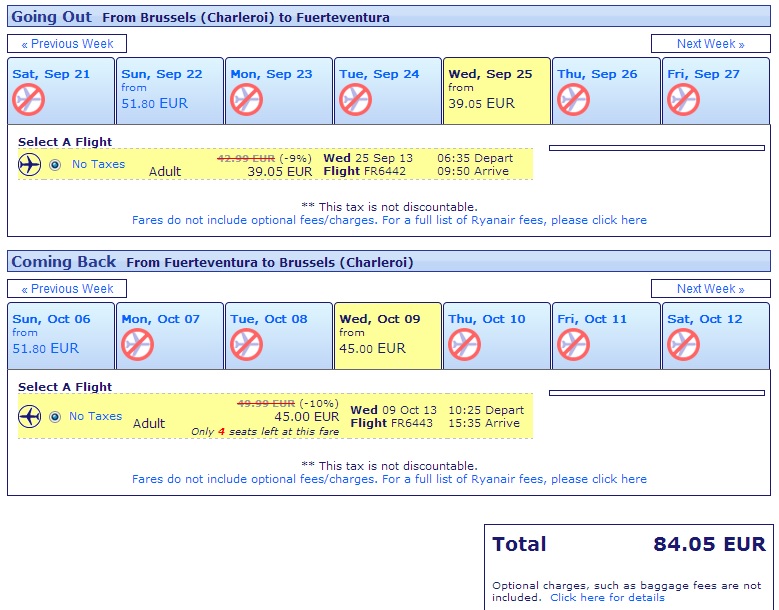779x610 pixels.
Task: Go to Next Week for outbound flights
Action: 710,44
